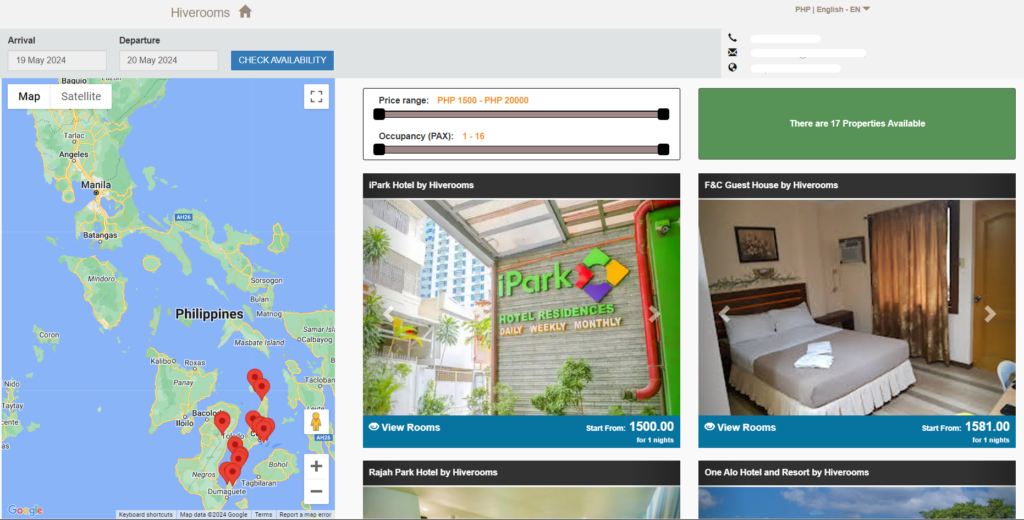Select the Price range maximum slider handle

(x=664, y=114)
